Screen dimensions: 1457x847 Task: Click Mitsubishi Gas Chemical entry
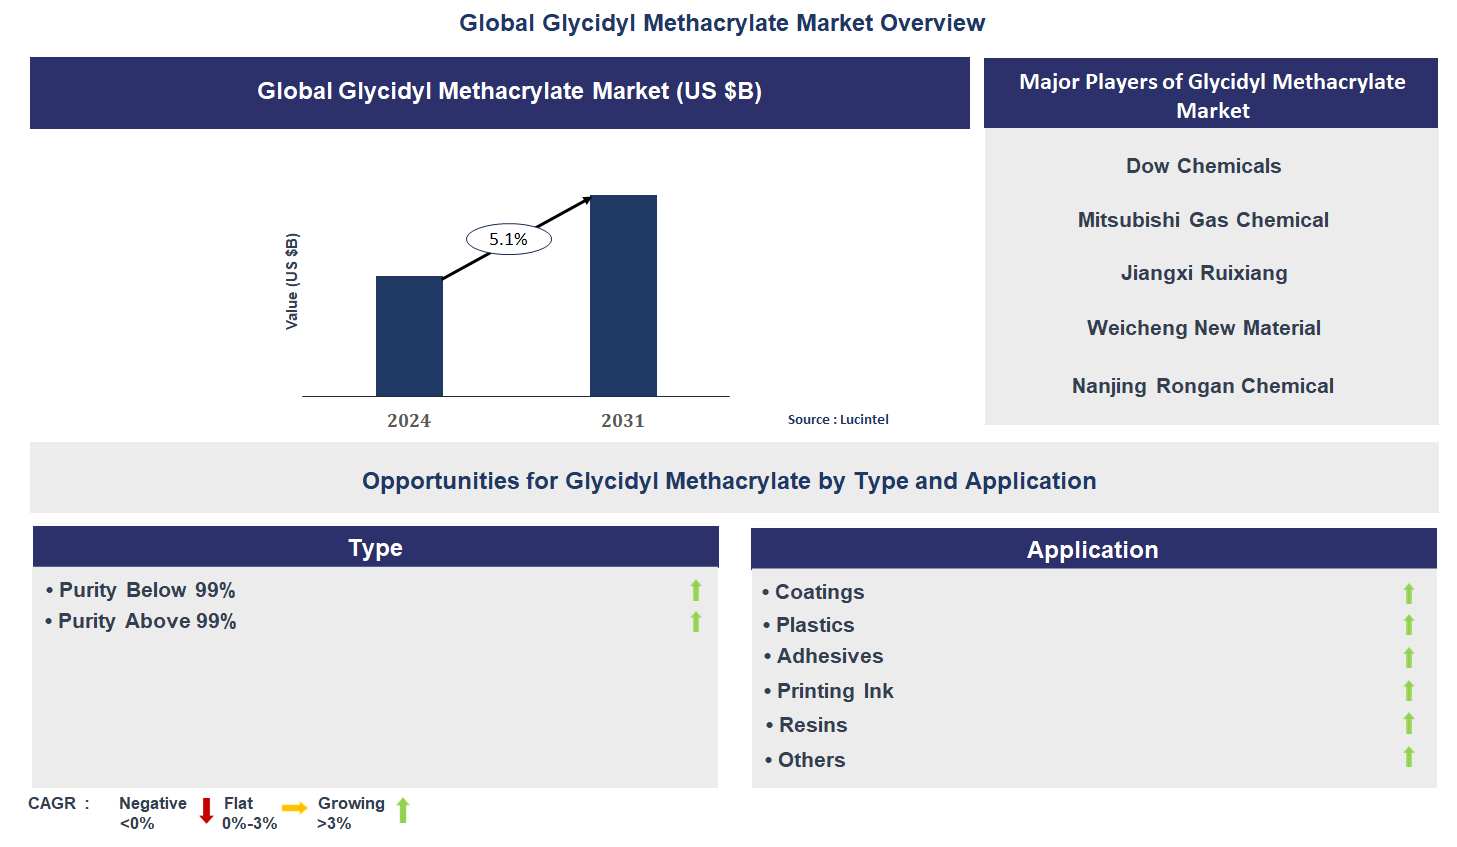[x=1203, y=220]
